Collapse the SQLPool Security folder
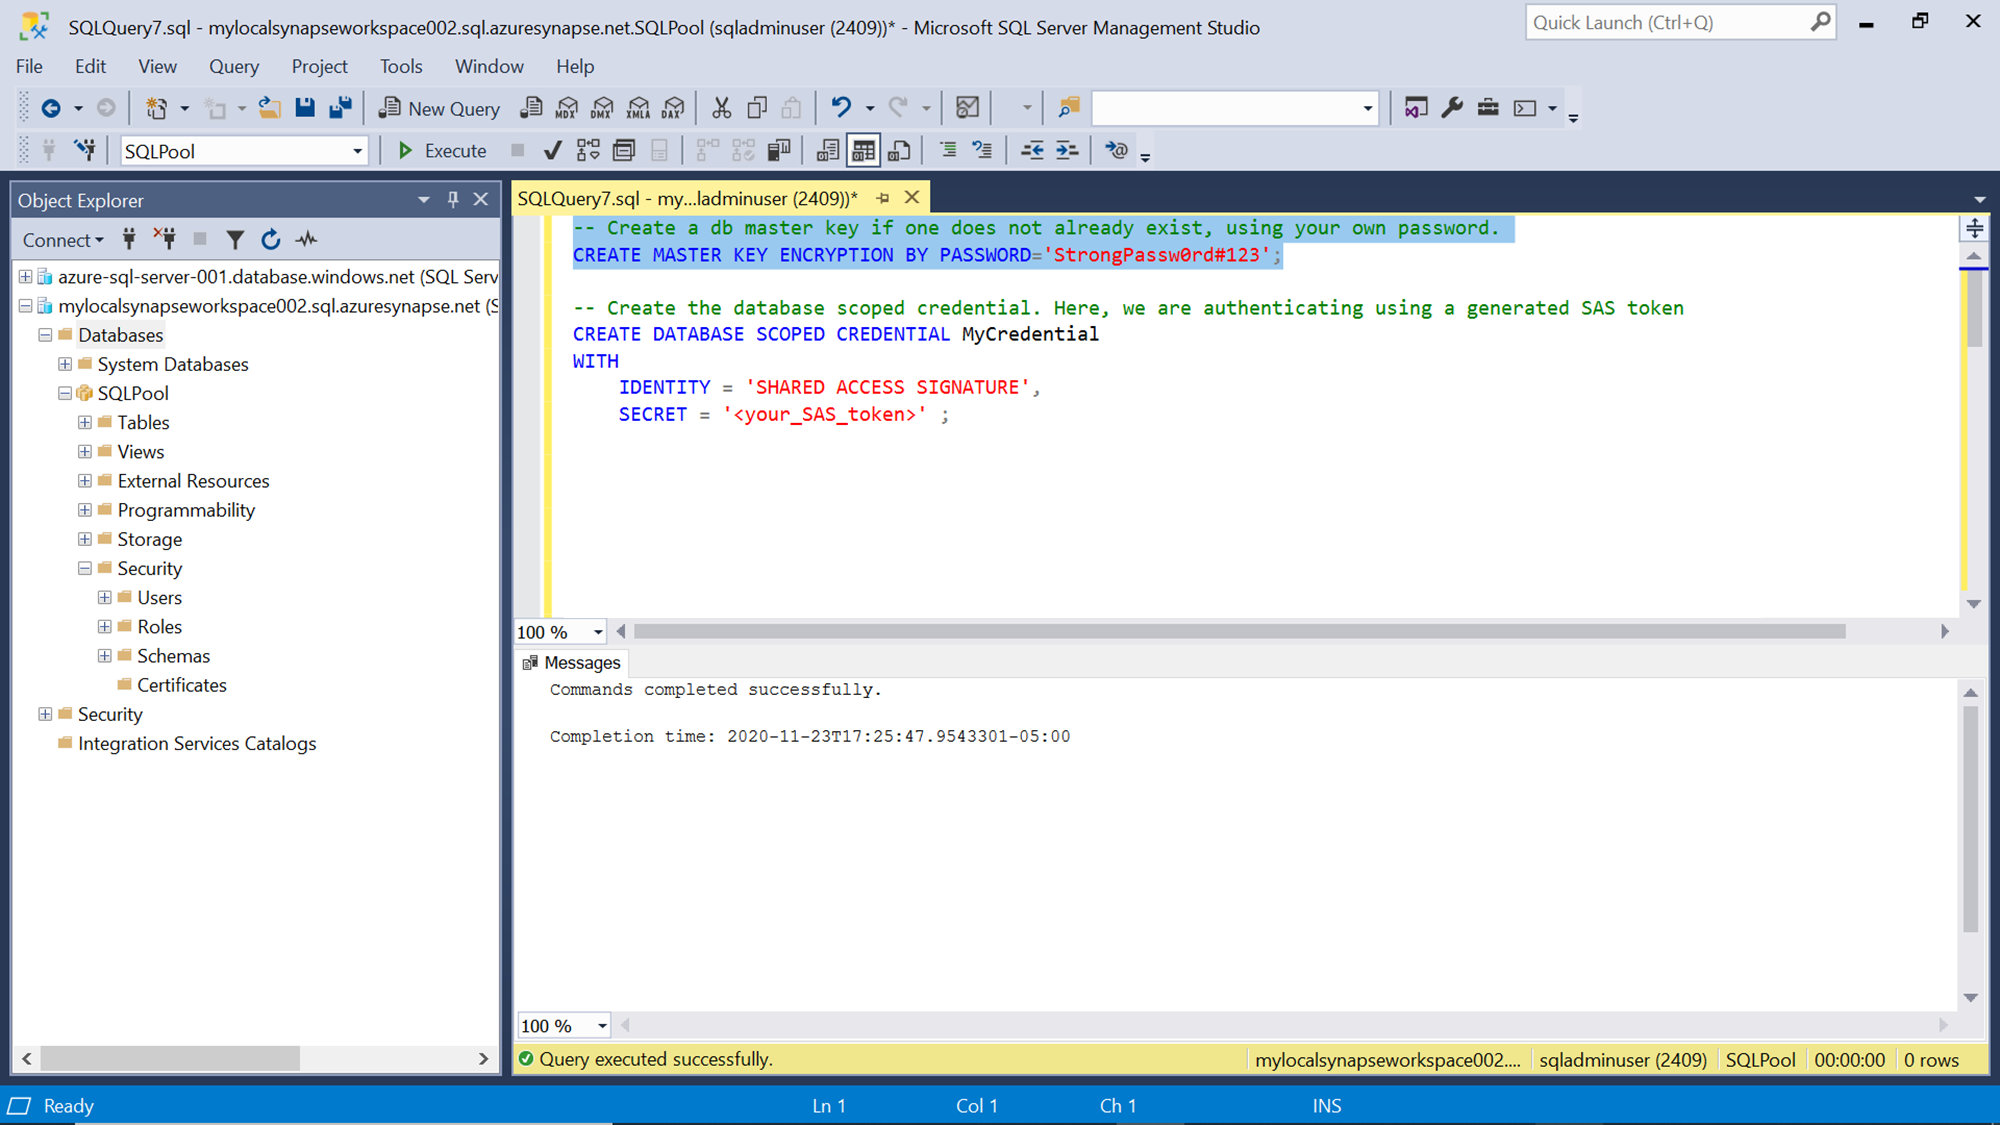 click(85, 569)
